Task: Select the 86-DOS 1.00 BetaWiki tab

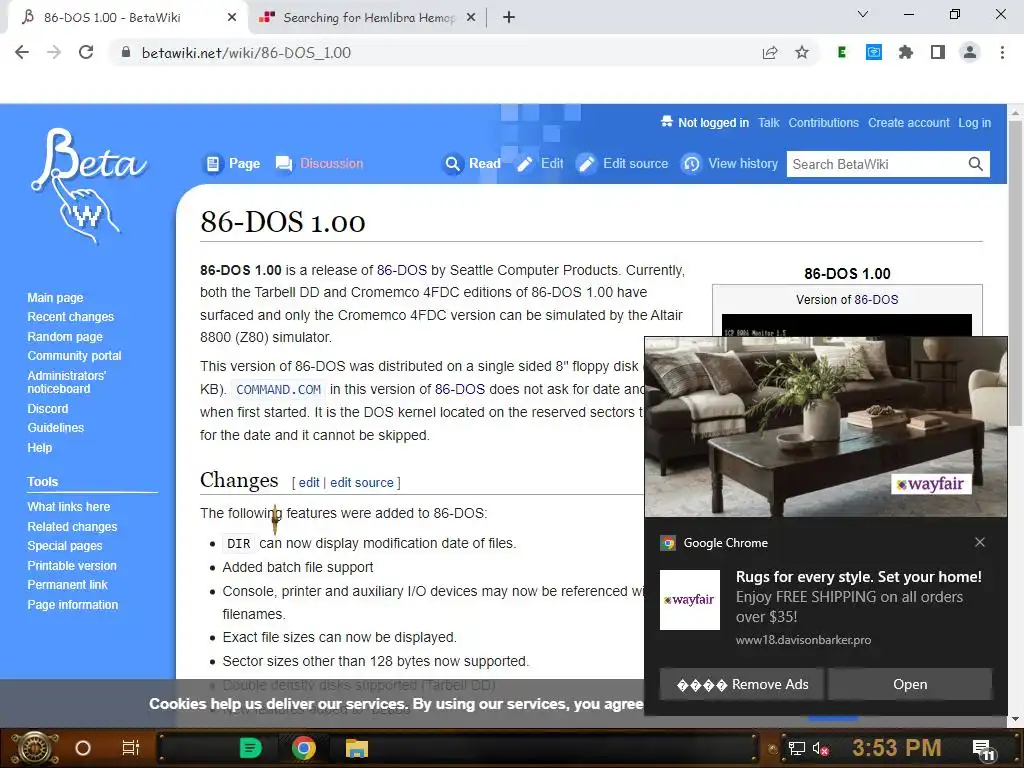Action: click(112, 18)
